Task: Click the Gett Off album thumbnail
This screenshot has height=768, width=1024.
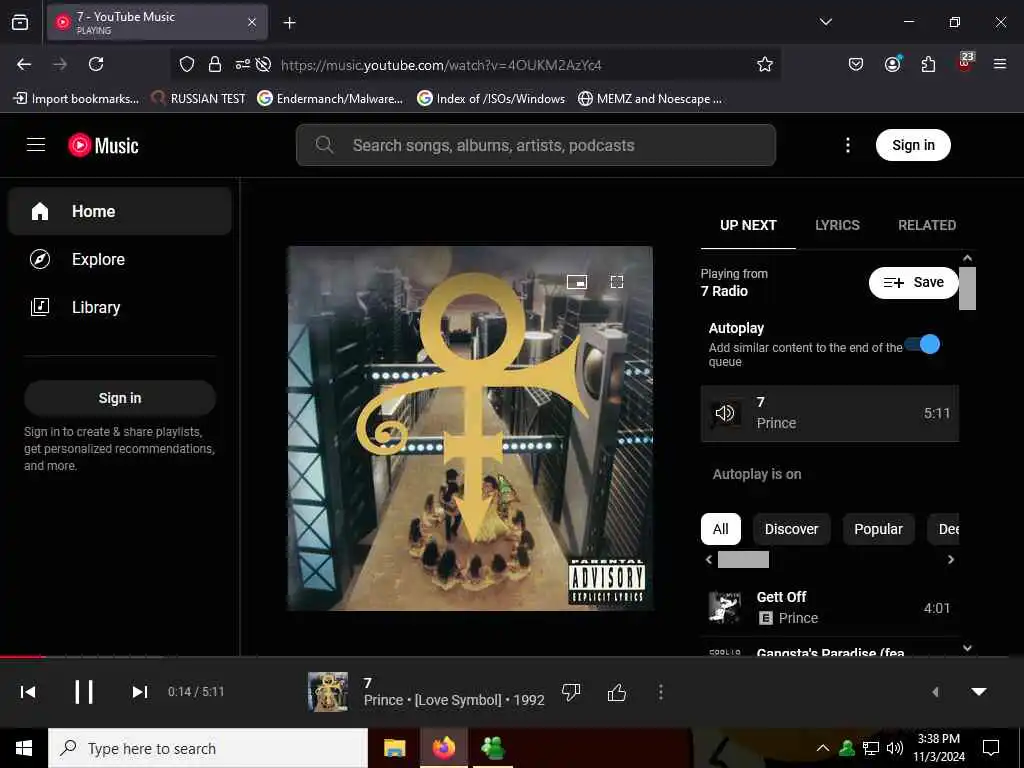Action: click(724, 608)
